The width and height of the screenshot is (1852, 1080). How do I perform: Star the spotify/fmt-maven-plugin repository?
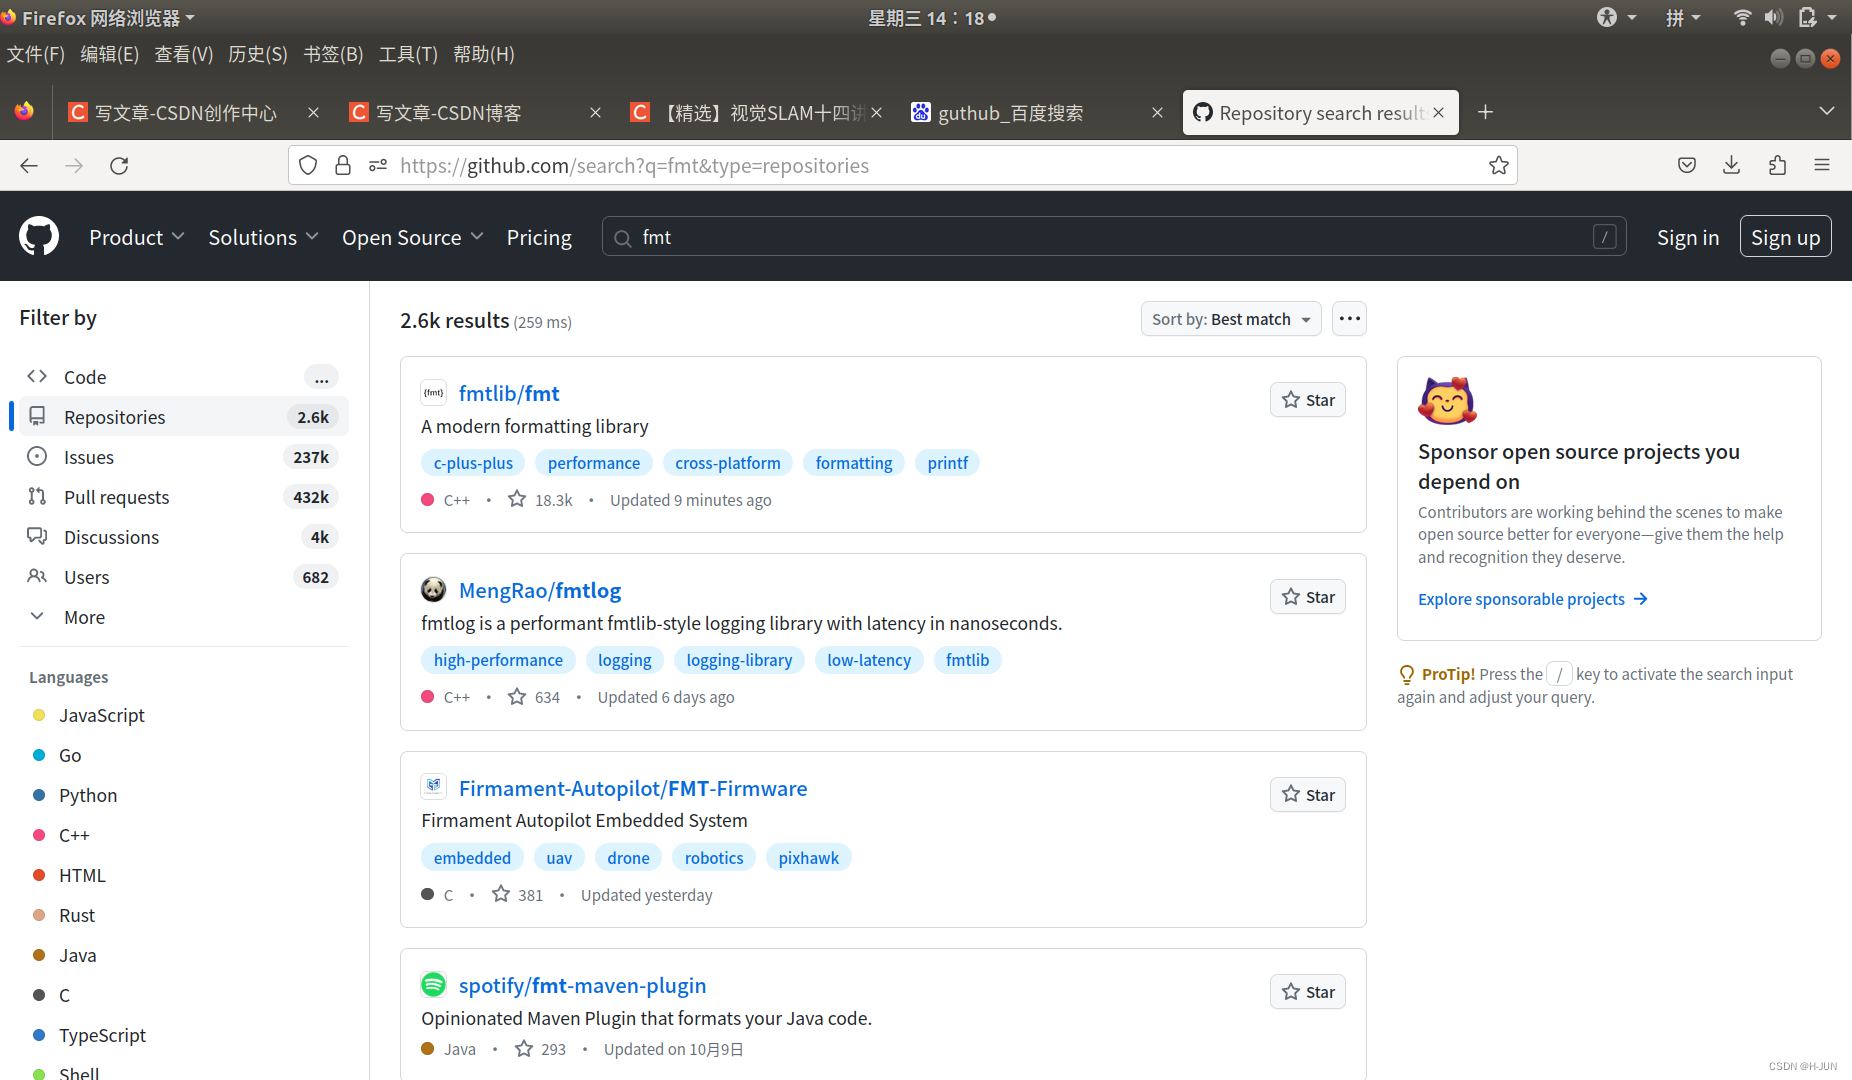[1307, 991]
